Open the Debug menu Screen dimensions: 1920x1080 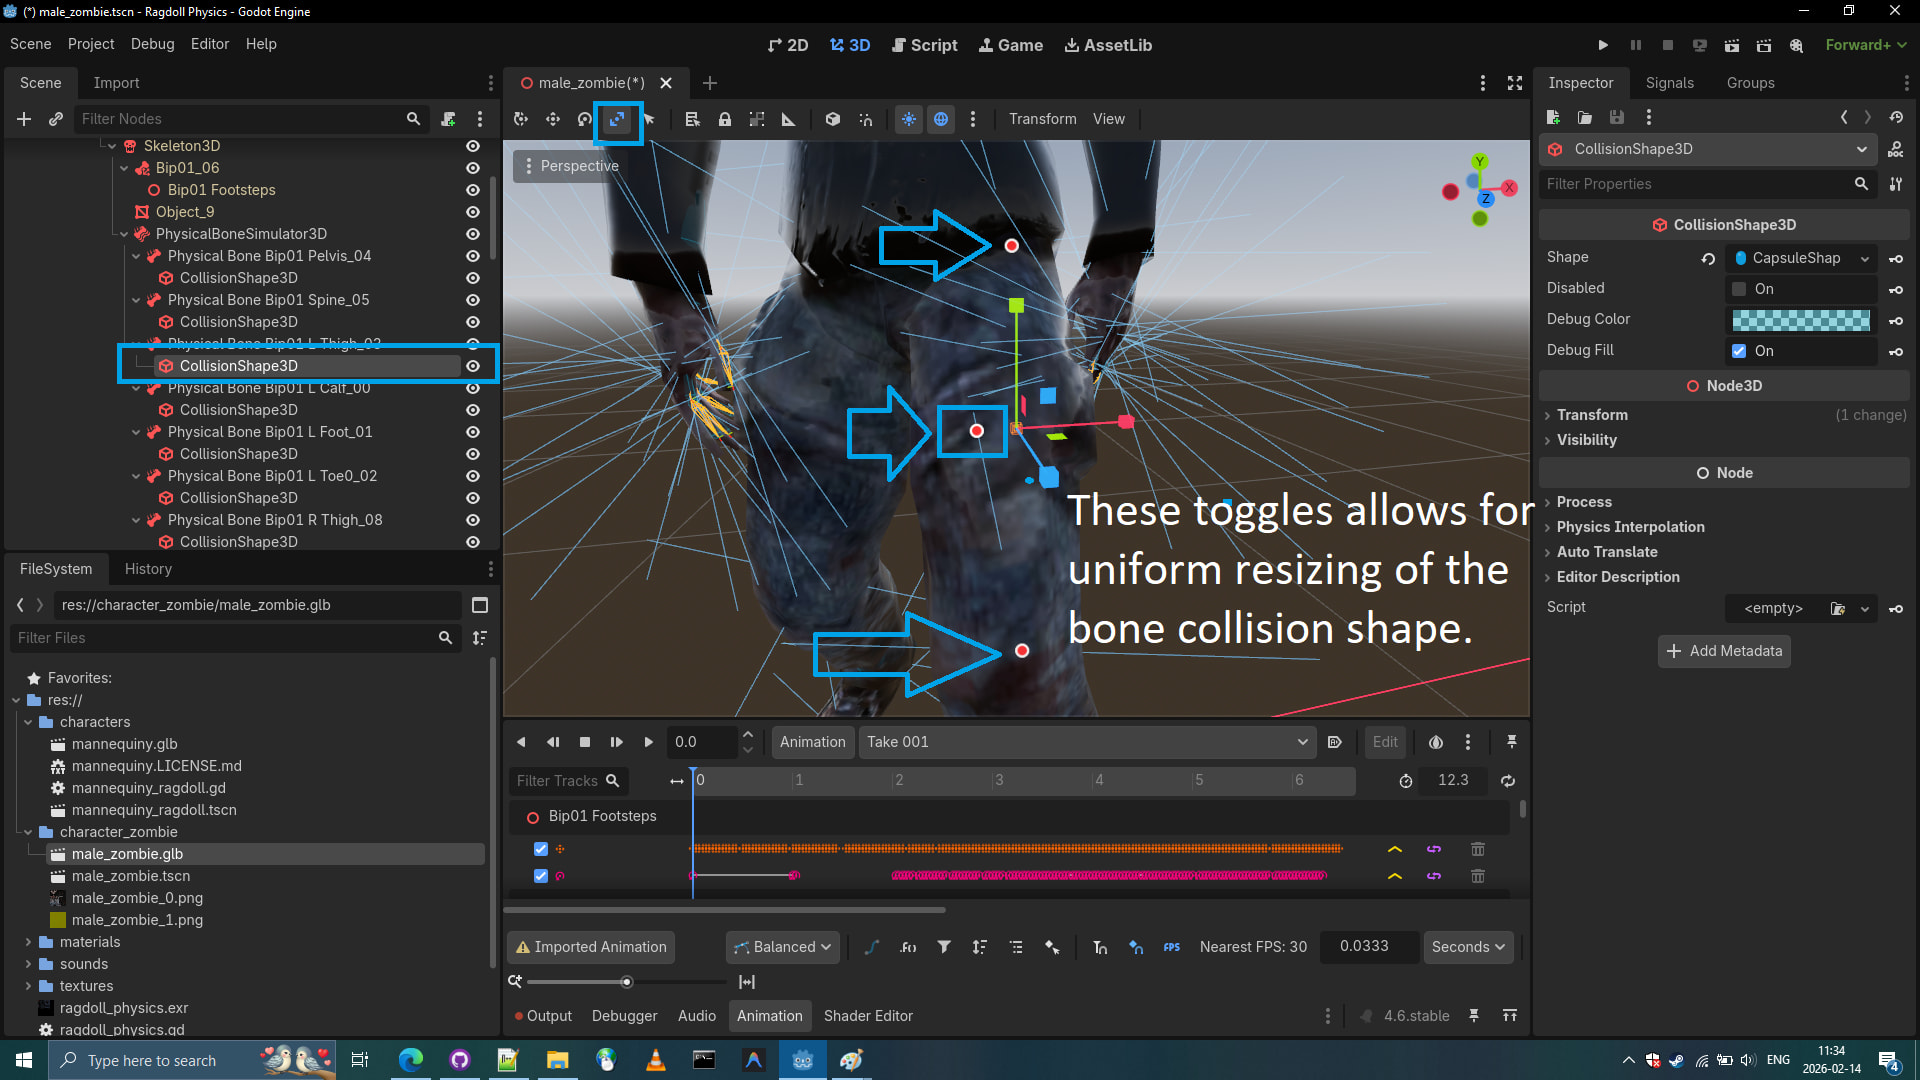[x=152, y=44]
